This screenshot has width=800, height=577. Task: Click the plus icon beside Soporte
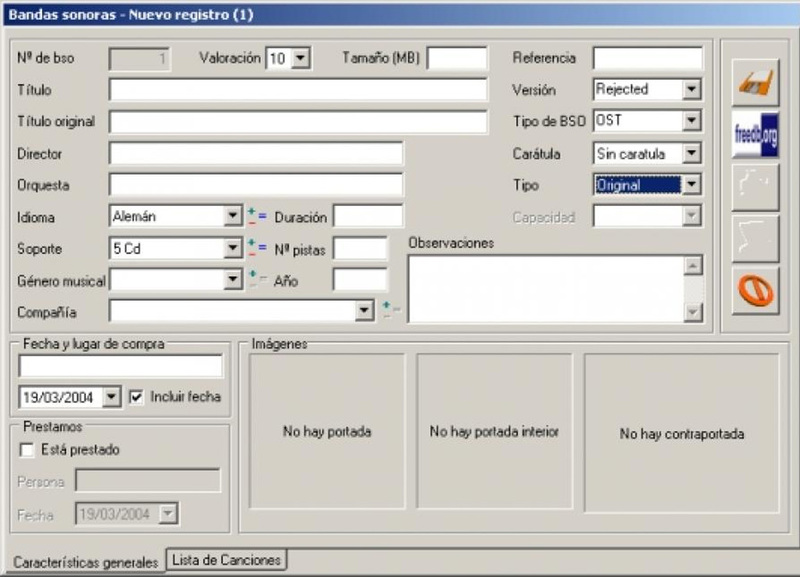(252, 243)
